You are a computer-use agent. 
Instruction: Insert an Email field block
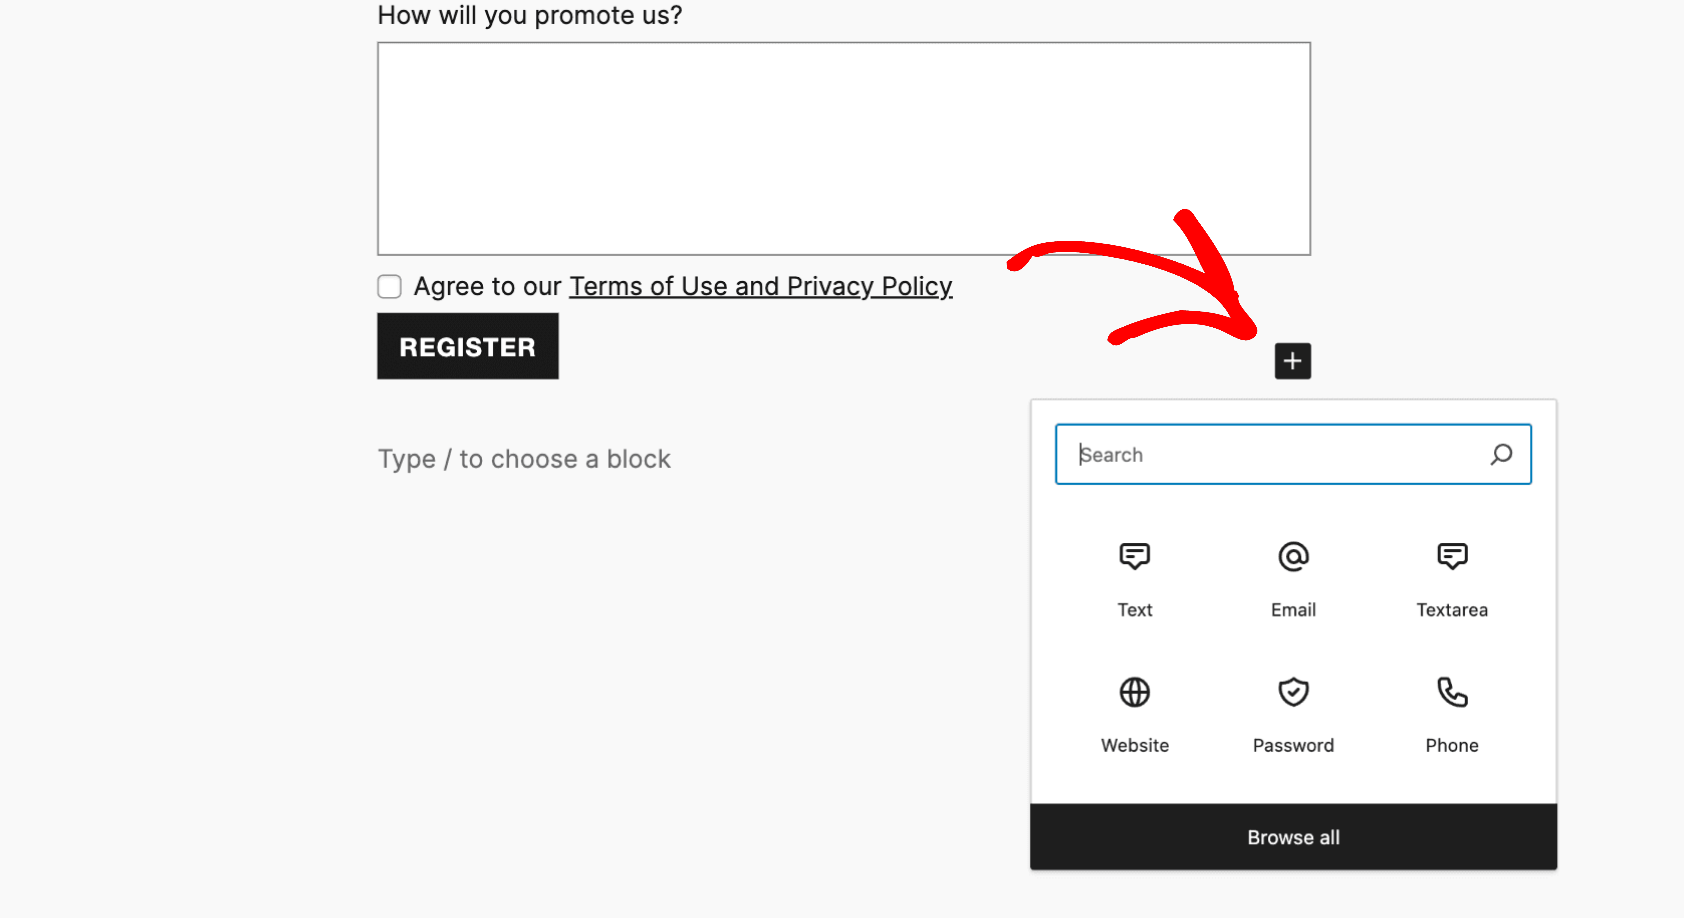click(1293, 580)
